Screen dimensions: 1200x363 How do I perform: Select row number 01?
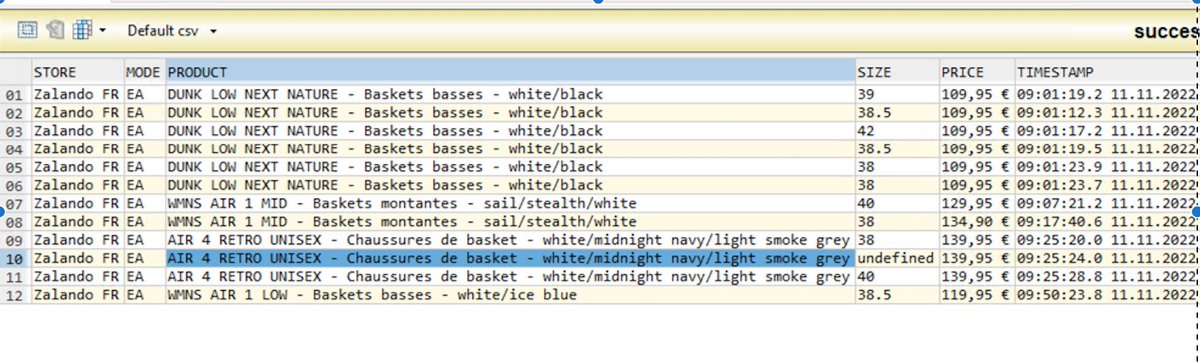pos(15,94)
